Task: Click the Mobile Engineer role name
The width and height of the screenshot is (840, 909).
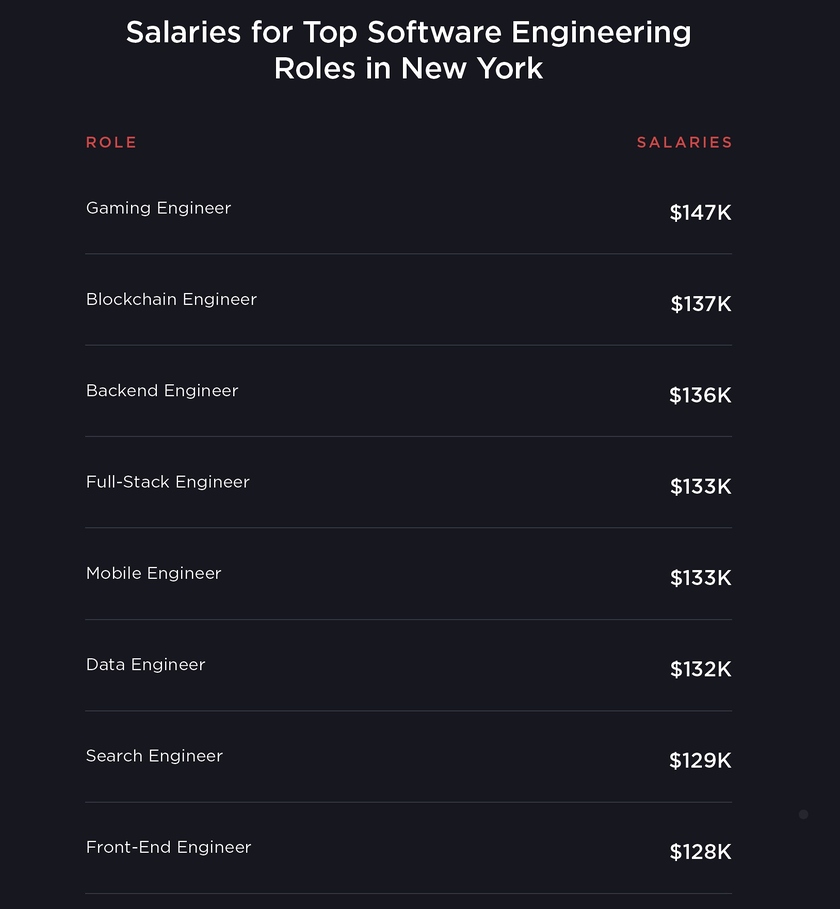Action: pyautogui.click(x=154, y=573)
